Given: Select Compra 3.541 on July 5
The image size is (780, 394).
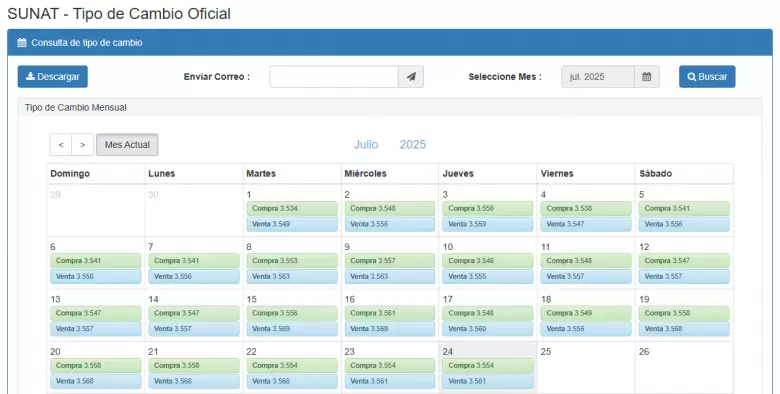Looking at the screenshot, I should click(x=684, y=208).
